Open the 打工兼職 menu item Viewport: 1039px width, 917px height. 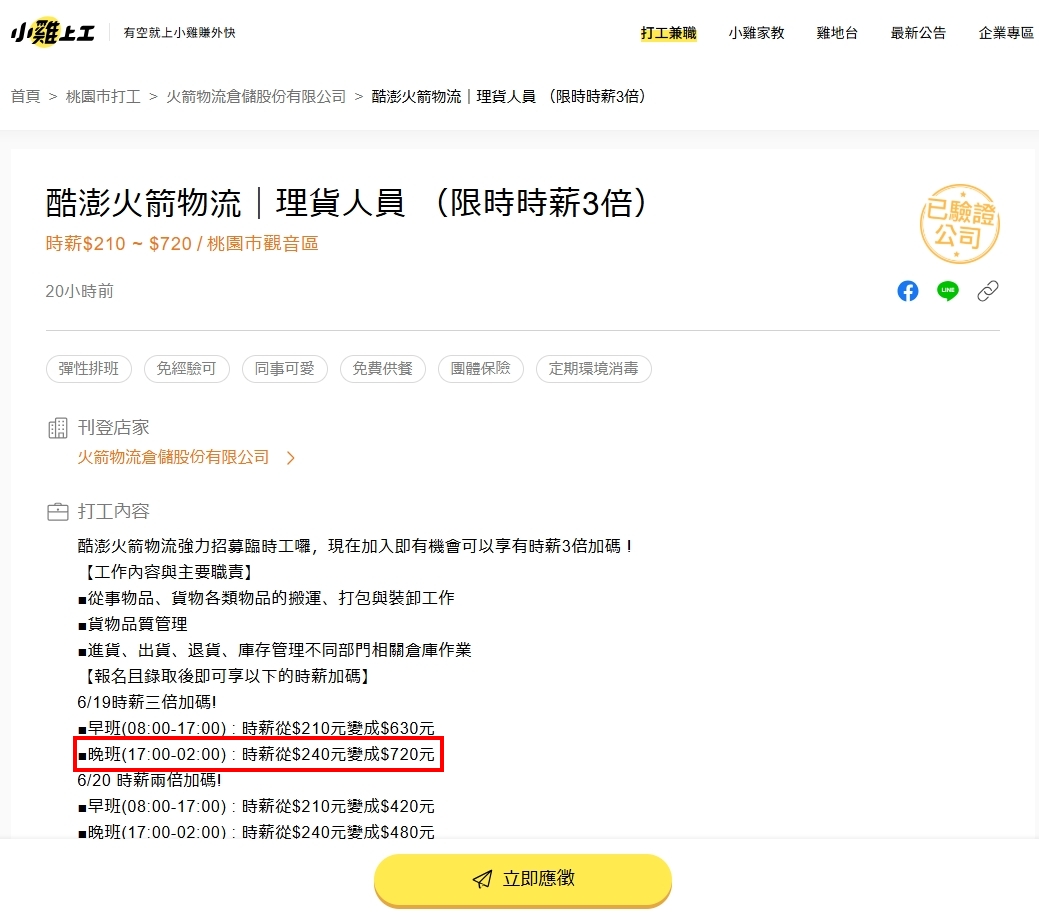(x=669, y=33)
